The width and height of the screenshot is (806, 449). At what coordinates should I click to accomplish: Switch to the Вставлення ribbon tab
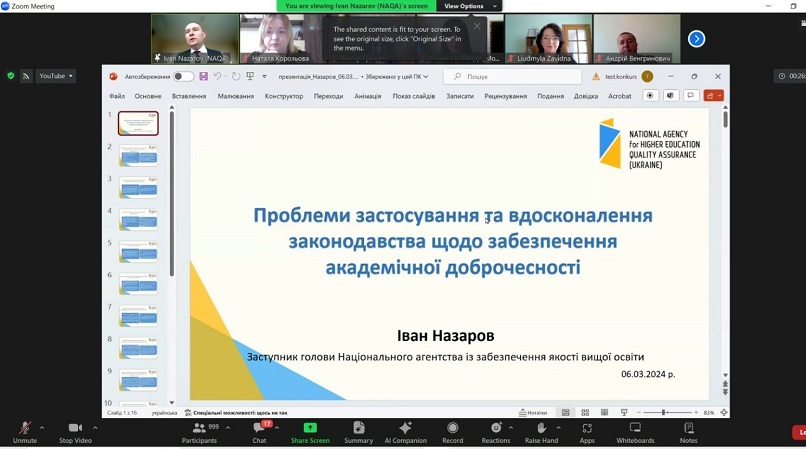tap(189, 96)
